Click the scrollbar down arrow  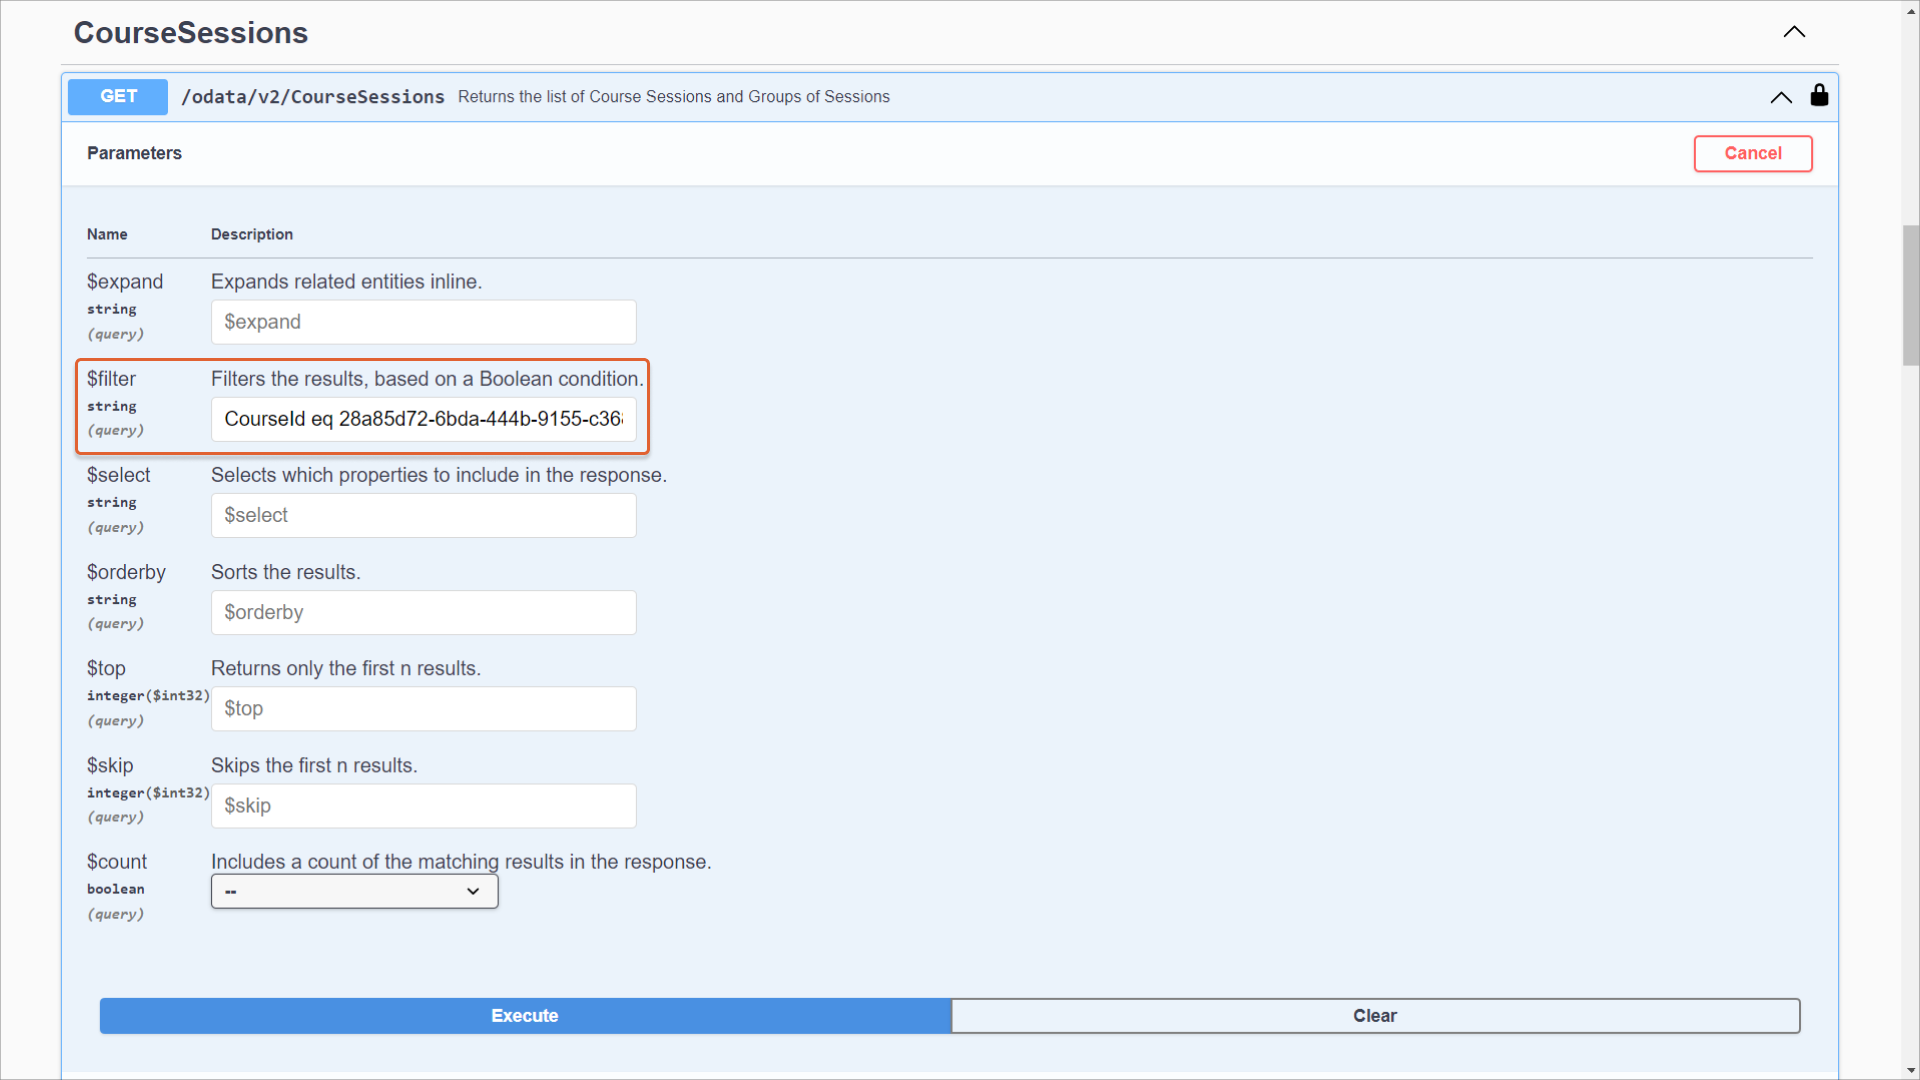(1910, 1070)
